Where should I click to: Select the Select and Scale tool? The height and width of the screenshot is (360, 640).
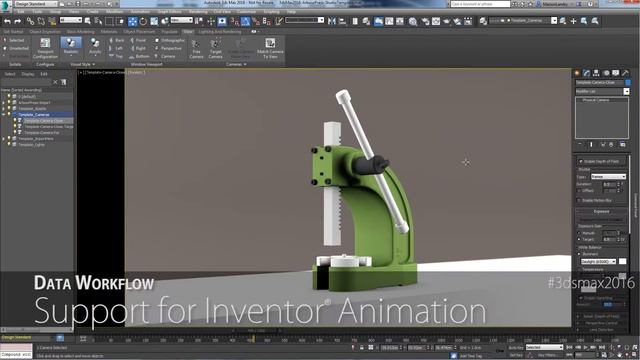click(154, 21)
